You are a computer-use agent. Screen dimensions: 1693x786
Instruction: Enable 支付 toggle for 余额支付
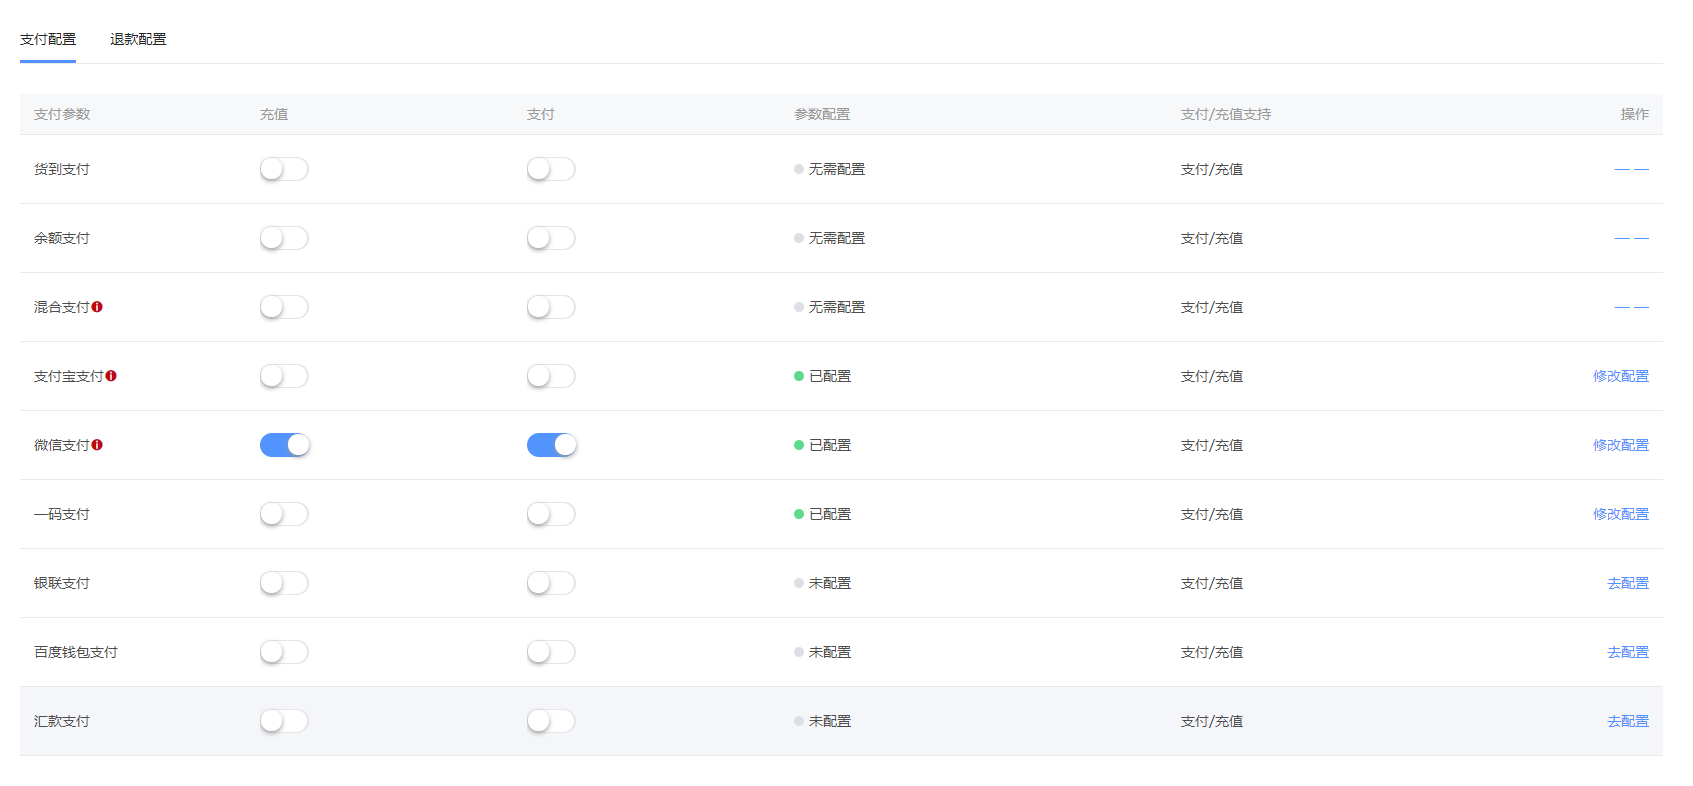551,238
